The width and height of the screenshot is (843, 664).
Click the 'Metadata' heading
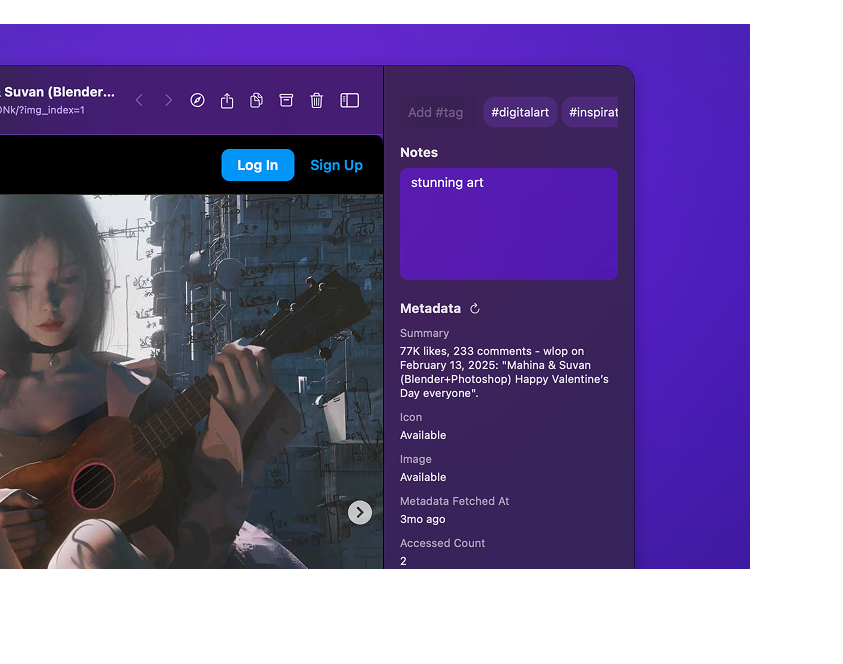click(x=430, y=309)
